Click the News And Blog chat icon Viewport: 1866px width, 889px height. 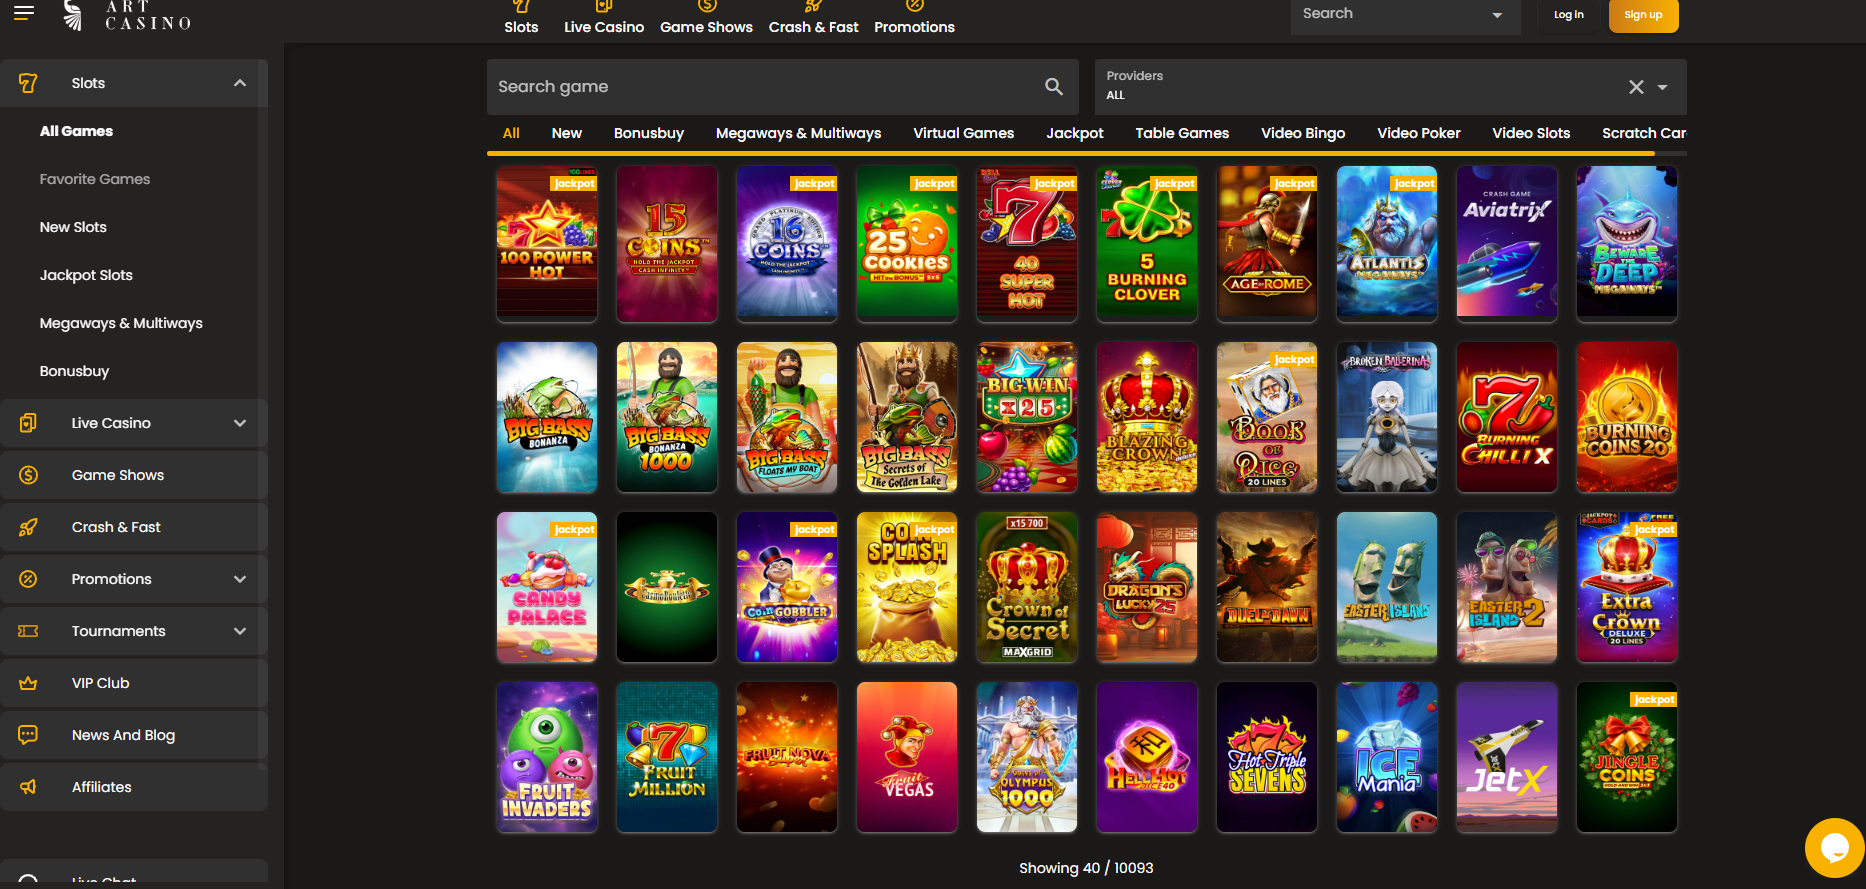pyautogui.click(x=28, y=735)
